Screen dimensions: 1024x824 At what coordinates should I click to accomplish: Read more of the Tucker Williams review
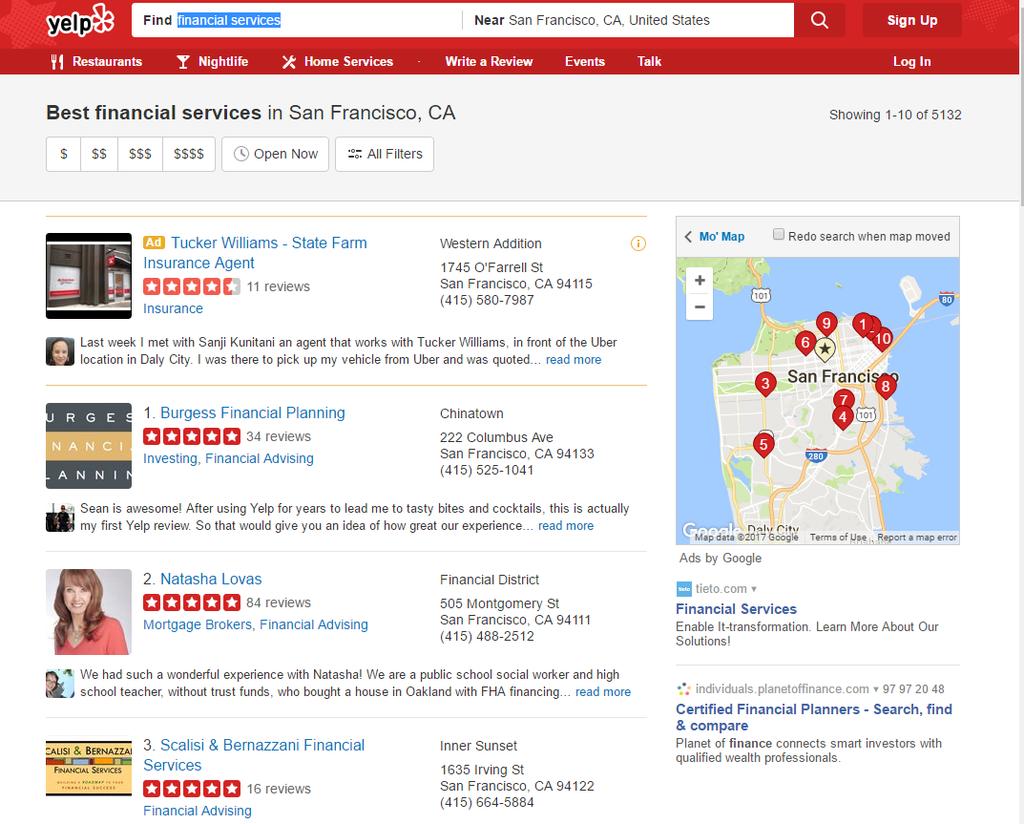[573, 360]
